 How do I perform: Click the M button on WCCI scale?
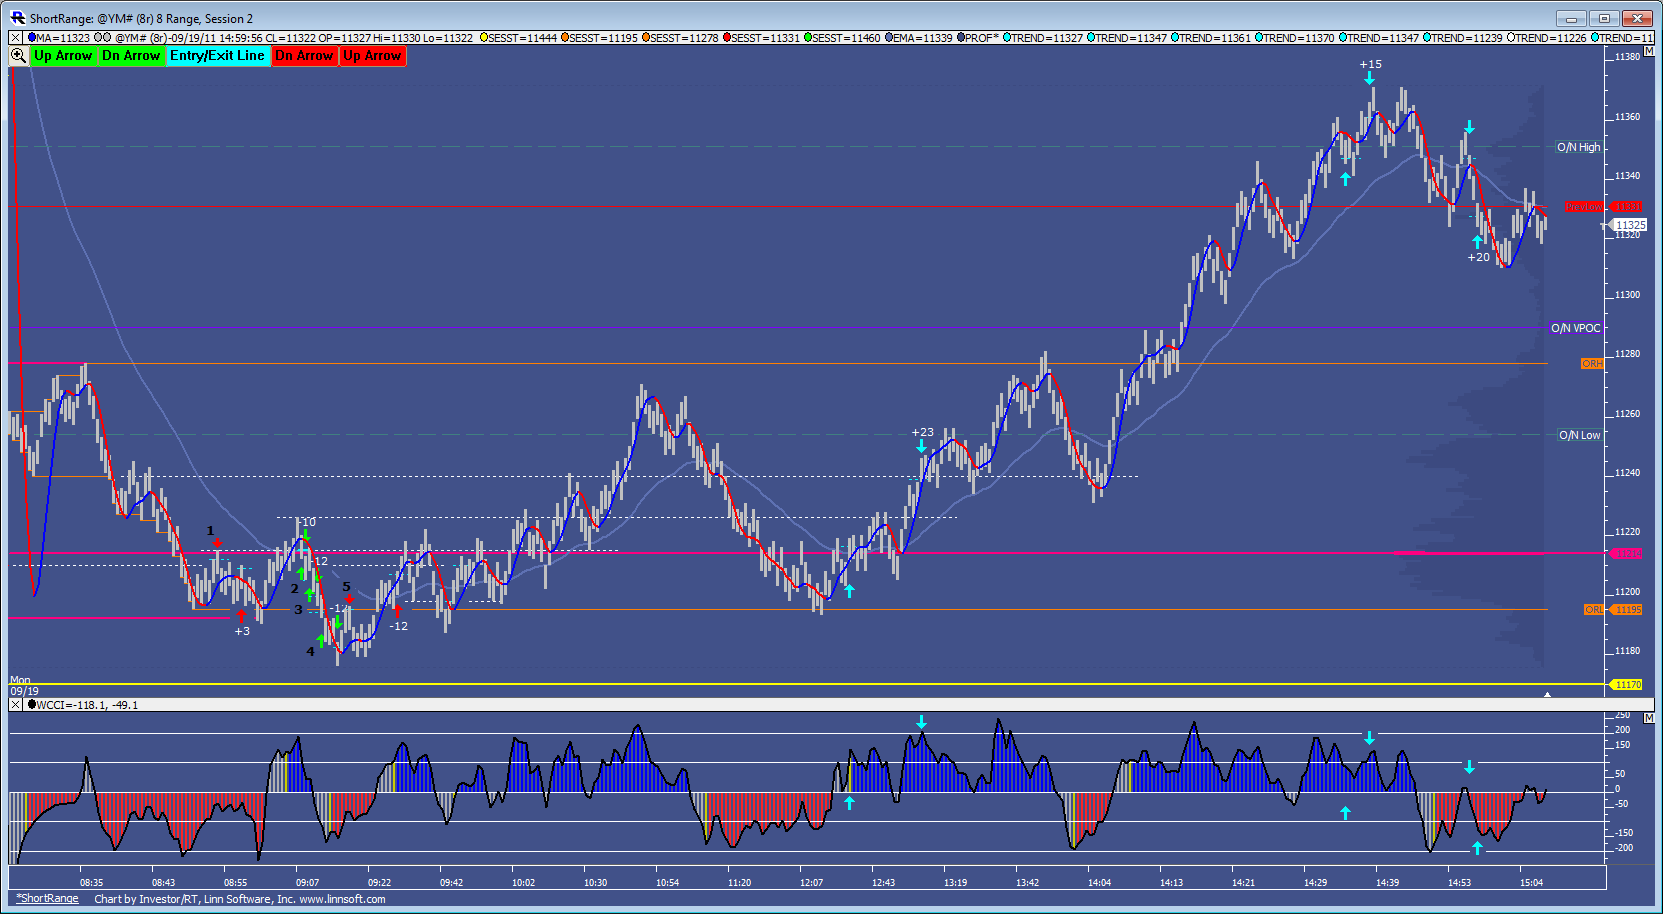(x=1649, y=718)
